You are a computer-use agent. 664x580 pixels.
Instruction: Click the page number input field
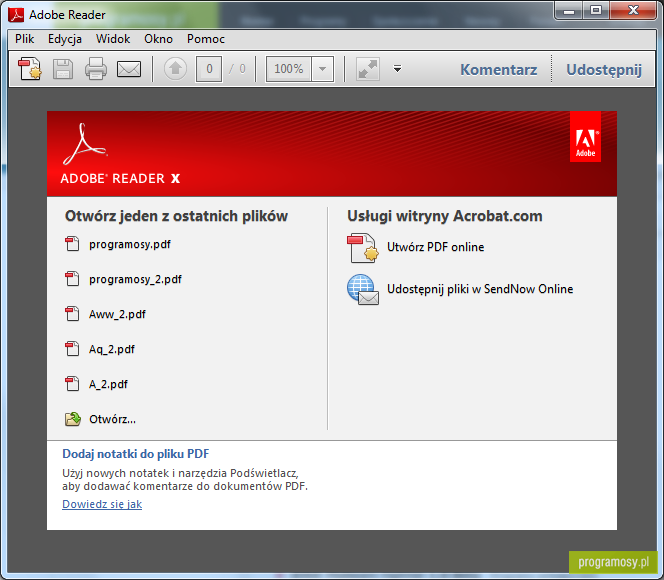[x=209, y=69]
